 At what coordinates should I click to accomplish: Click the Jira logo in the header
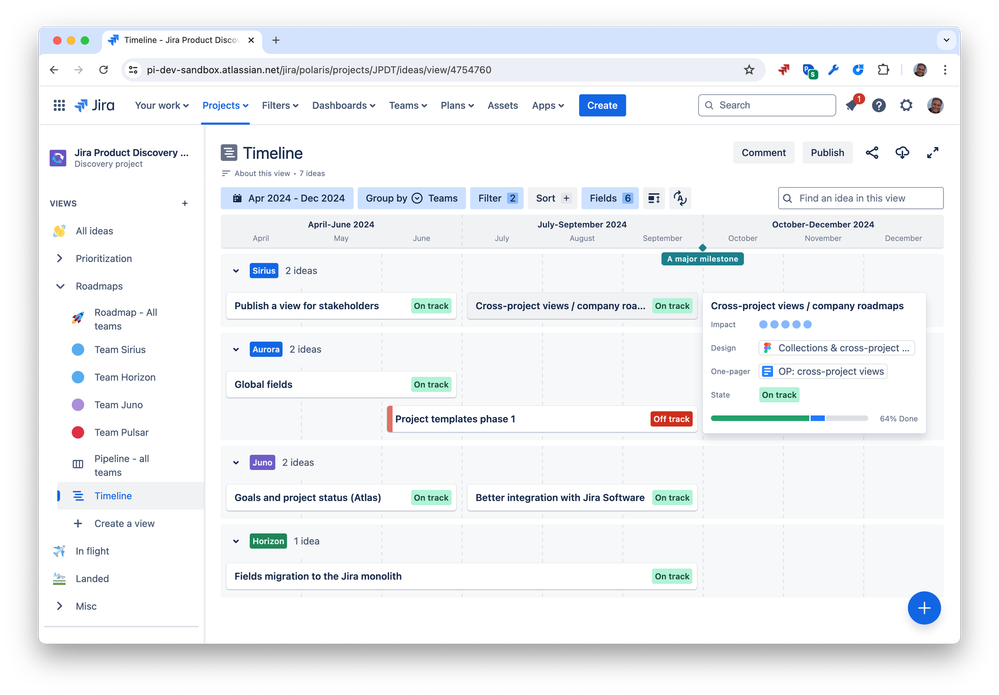coord(95,105)
